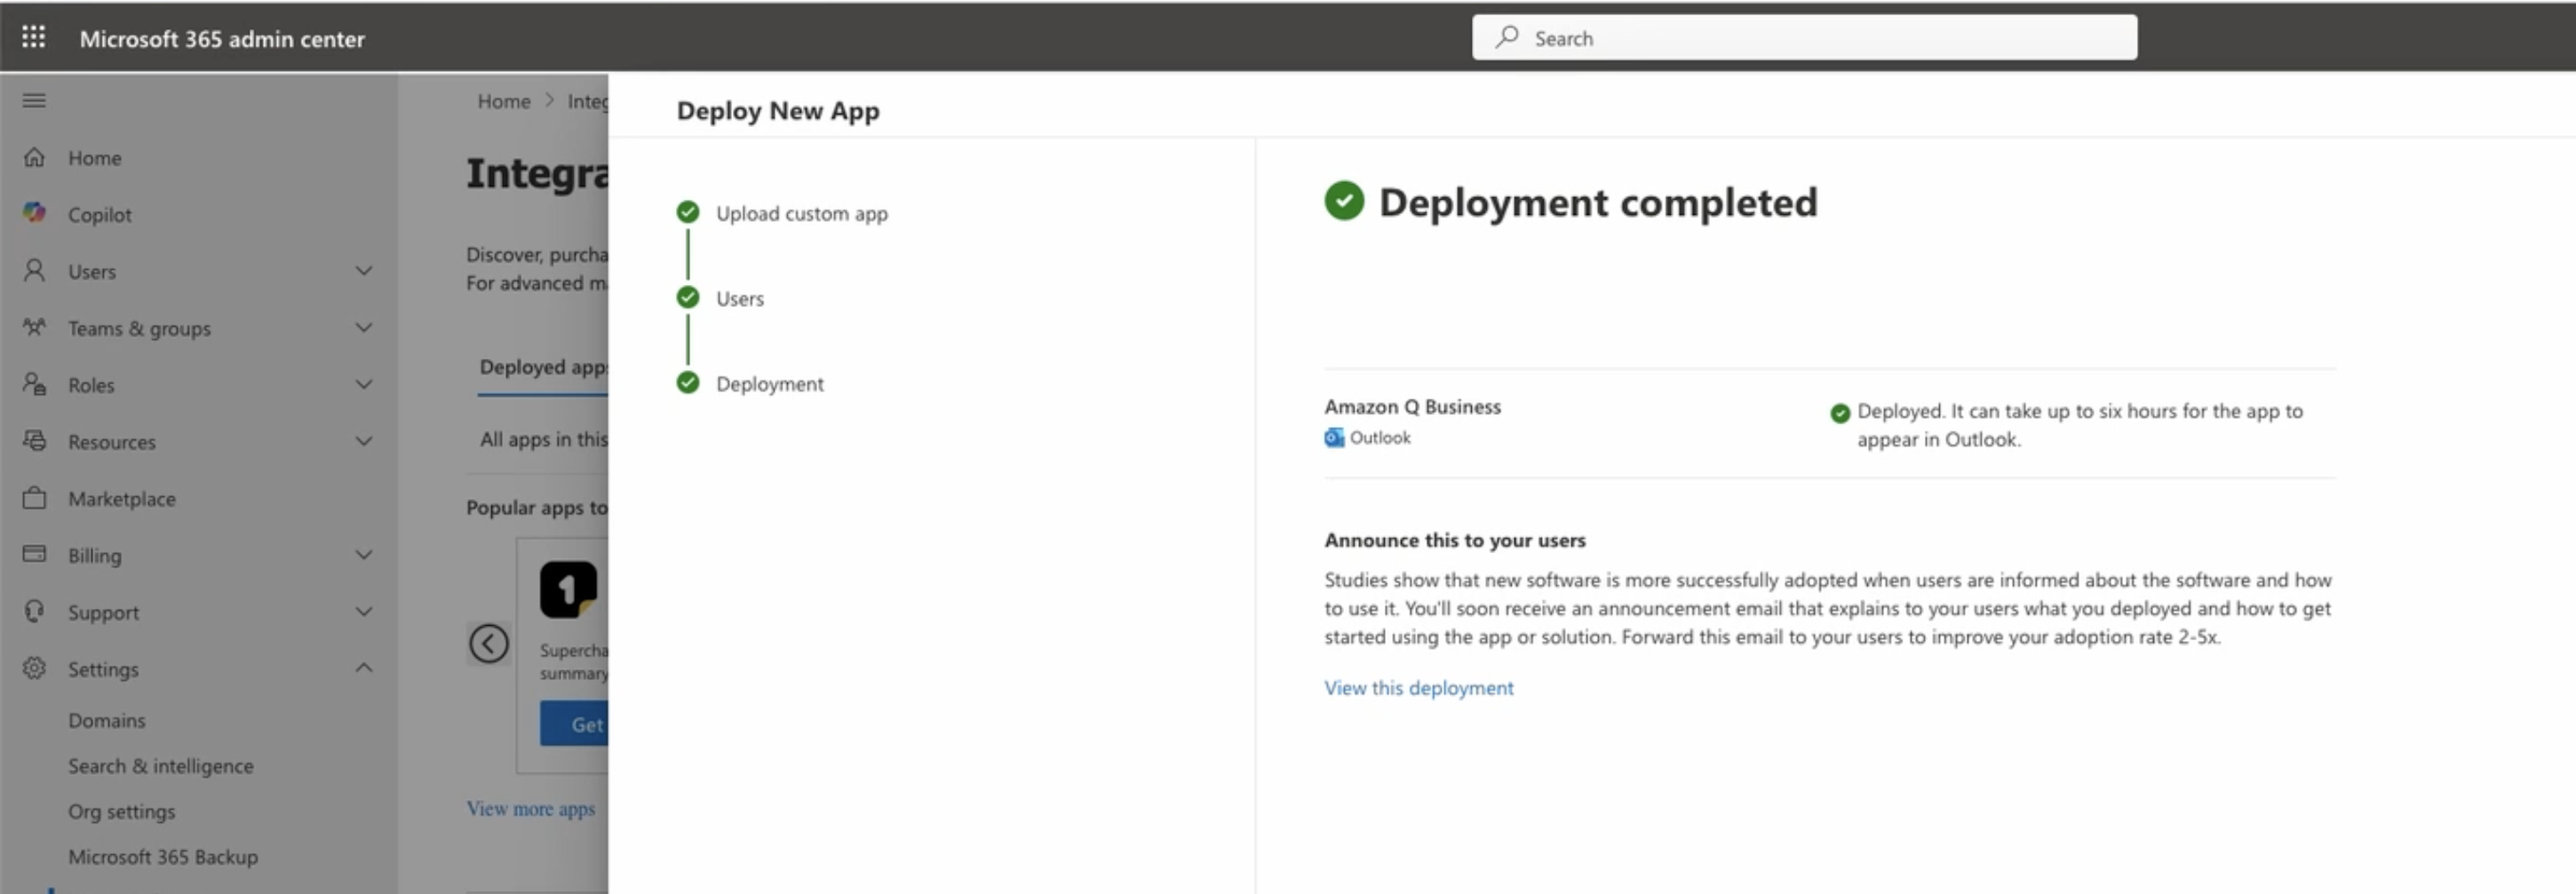Open Microsoft 365 Backup
This screenshot has width=2576, height=894.
162,857
